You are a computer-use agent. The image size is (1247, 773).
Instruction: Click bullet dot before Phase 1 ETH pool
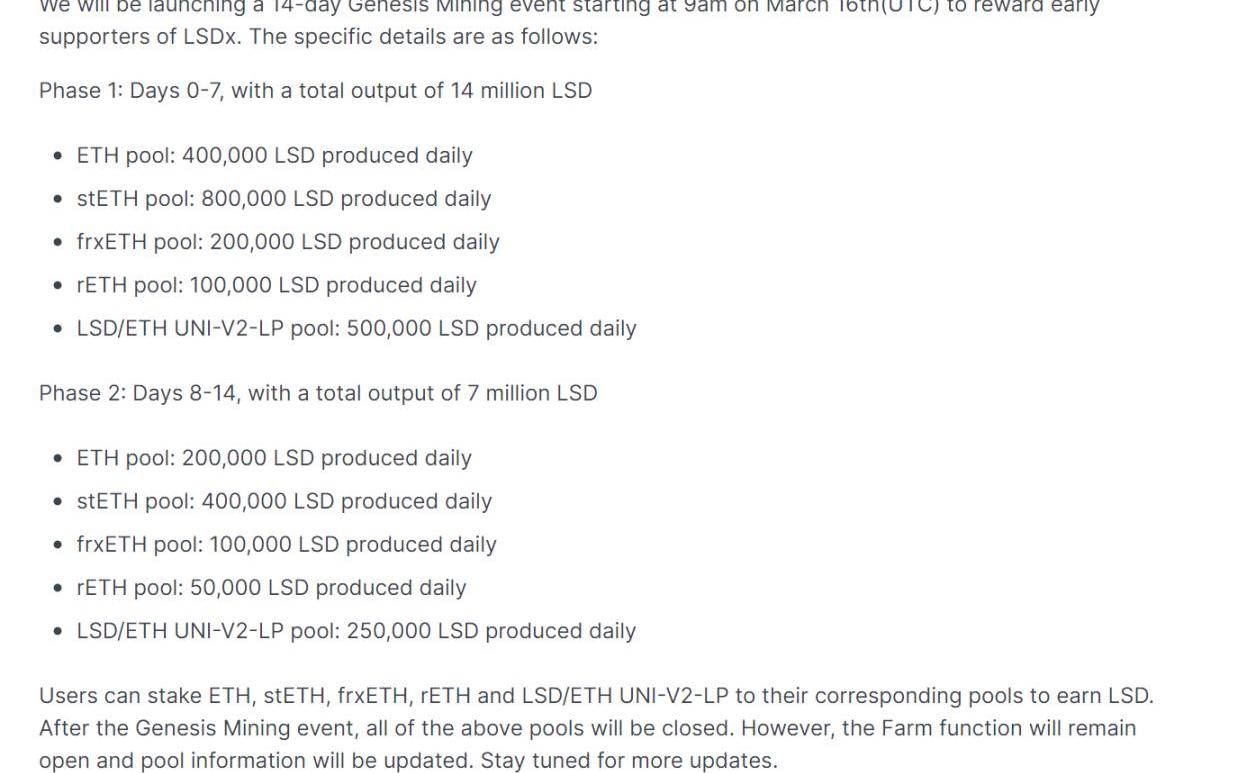click(58, 156)
